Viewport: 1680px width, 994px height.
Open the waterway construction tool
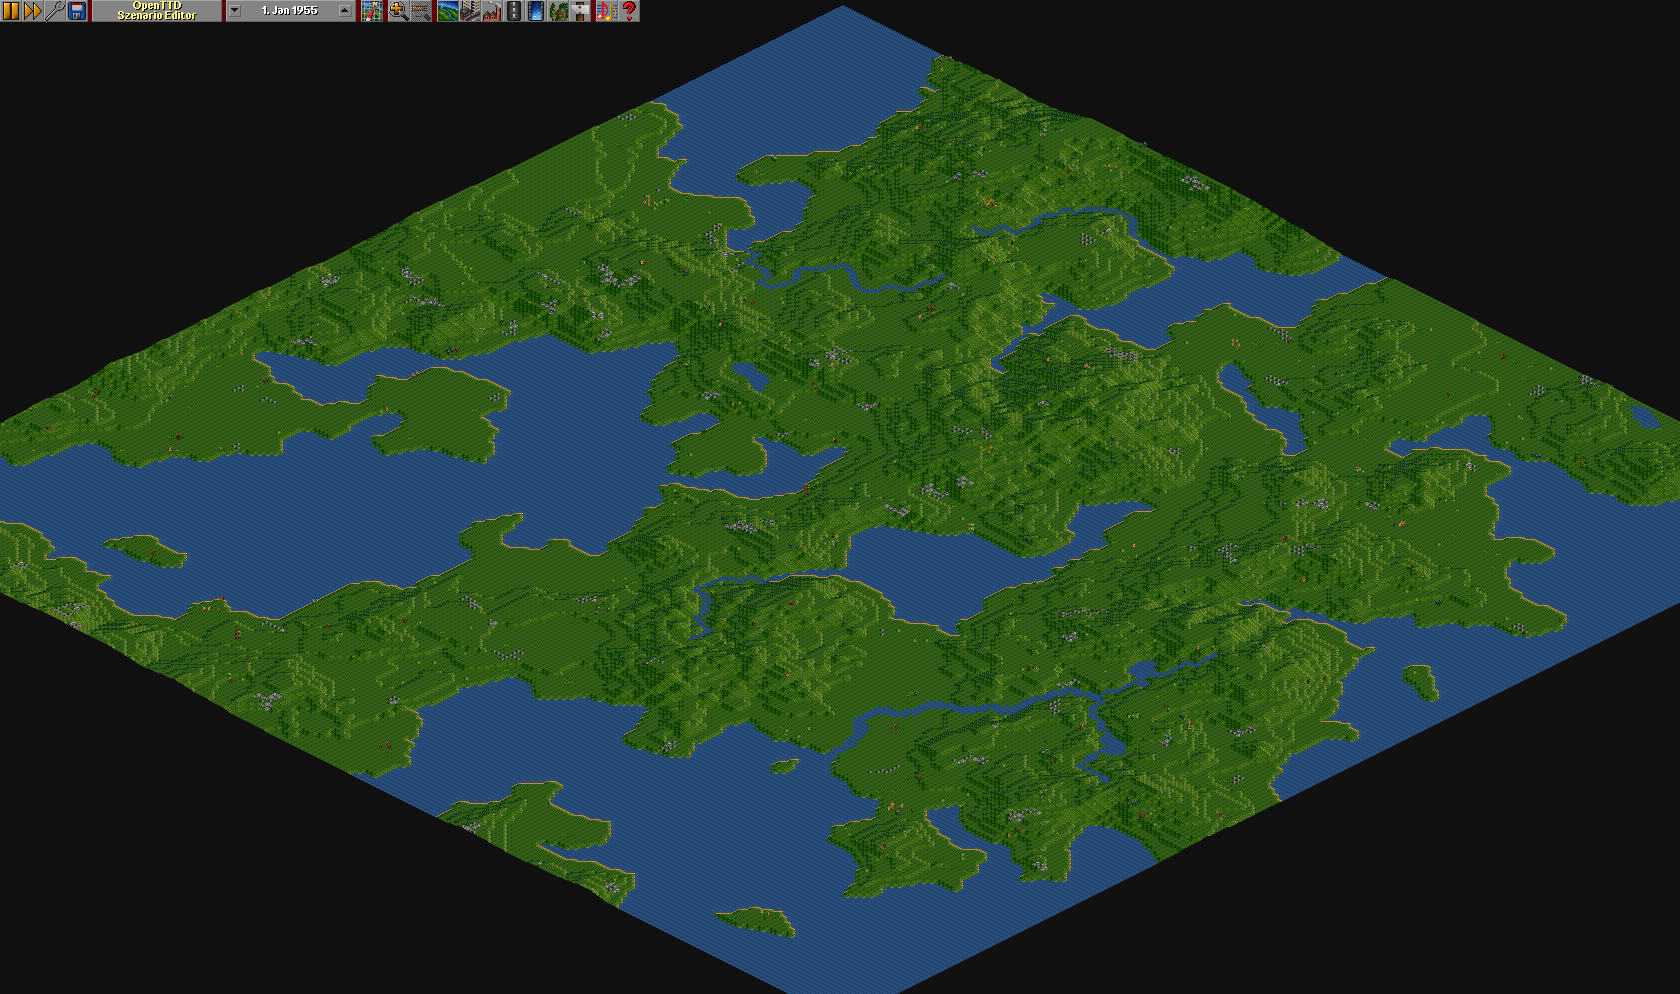[x=535, y=11]
